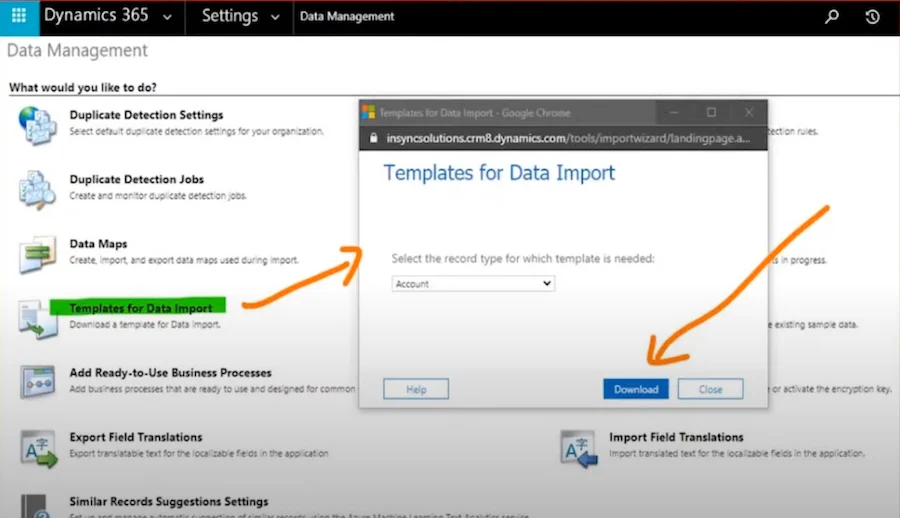Open the Dynamics 365 app launcher grid
This screenshot has width=900, height=518.
coord(19,16)
